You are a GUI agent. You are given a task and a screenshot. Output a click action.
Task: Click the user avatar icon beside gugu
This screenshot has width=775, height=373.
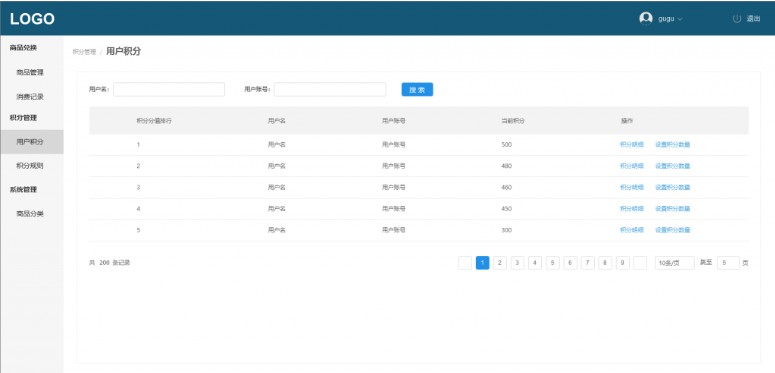pos(646,18)
